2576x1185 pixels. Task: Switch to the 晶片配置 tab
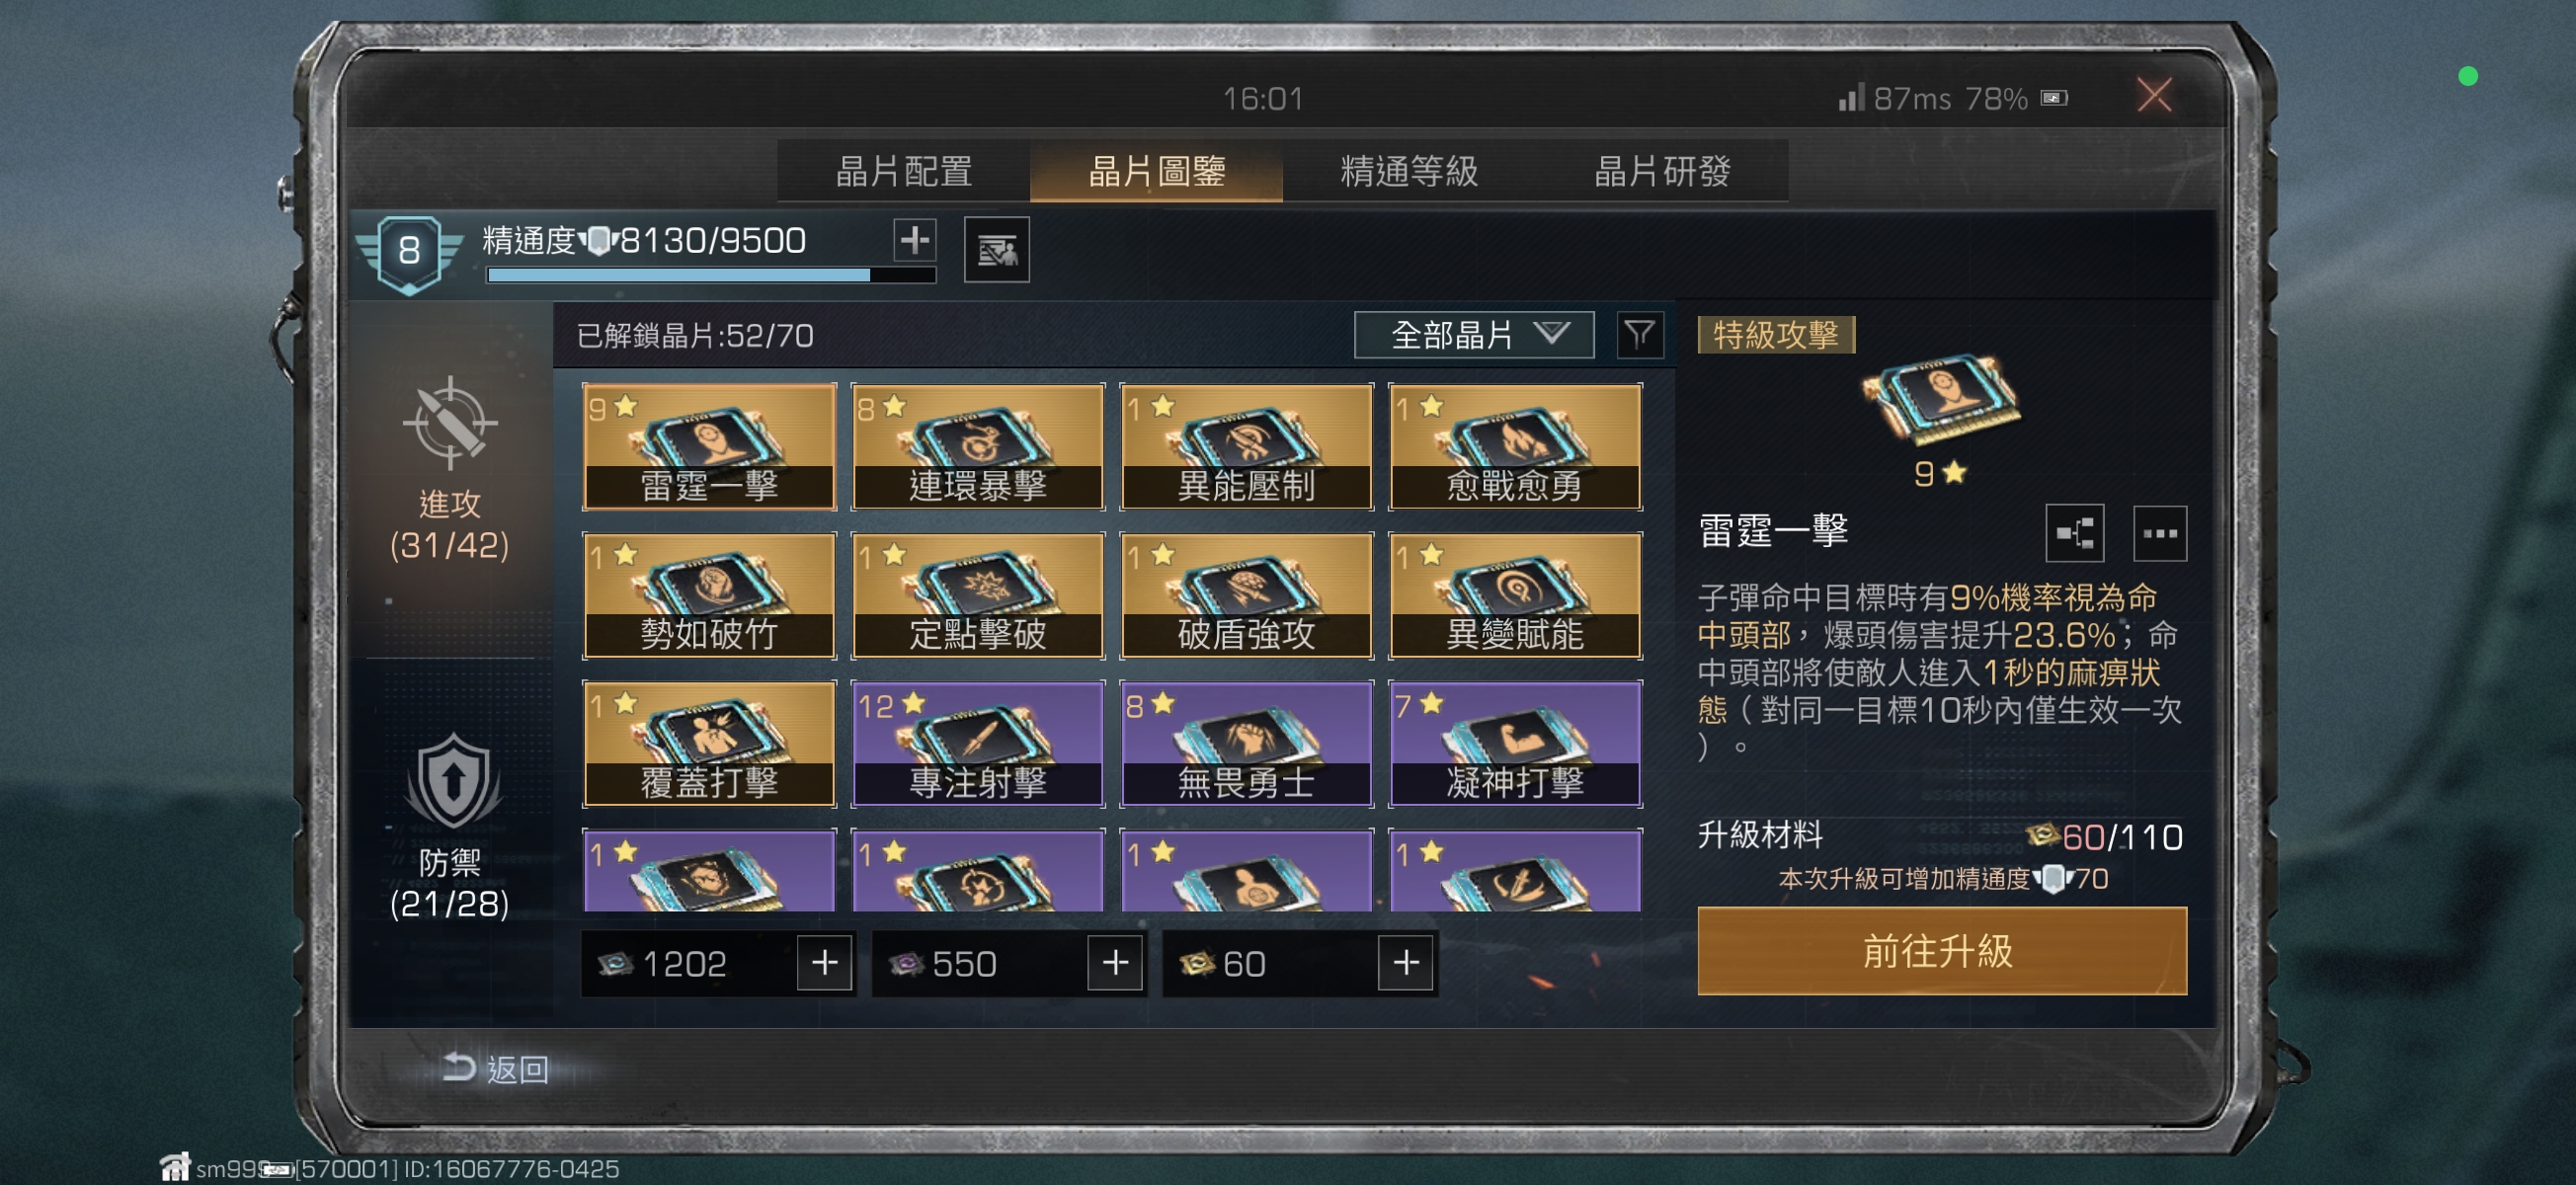(904, 171)
